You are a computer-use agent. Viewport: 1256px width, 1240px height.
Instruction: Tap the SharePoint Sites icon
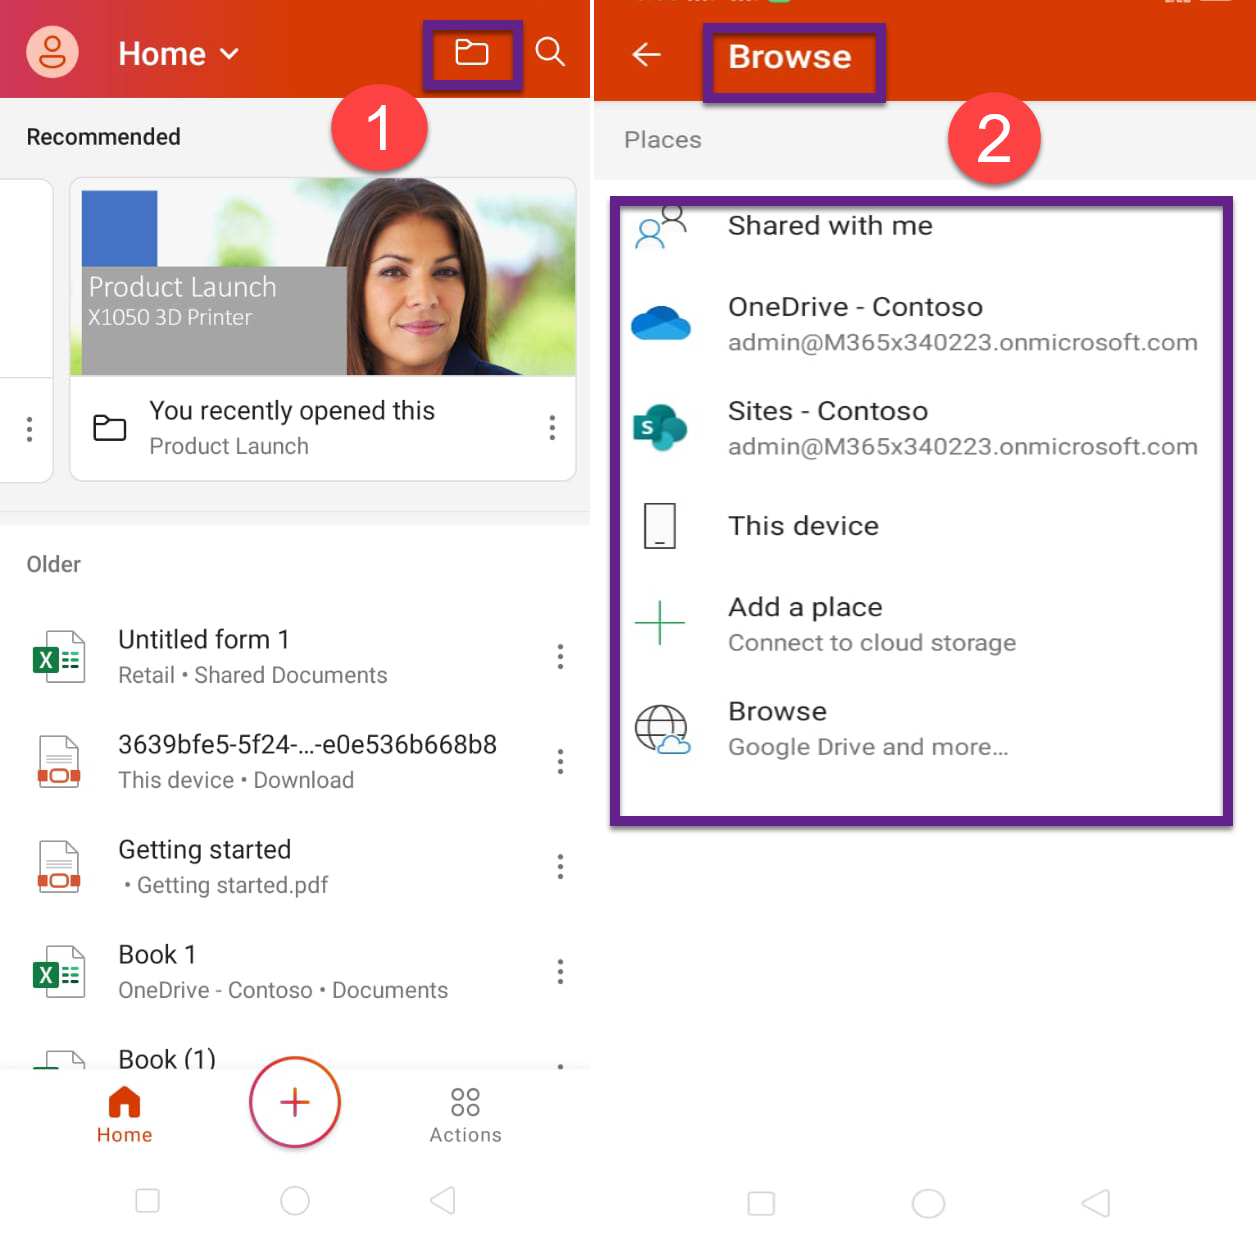pyautogui.click(x=660, y=428)
